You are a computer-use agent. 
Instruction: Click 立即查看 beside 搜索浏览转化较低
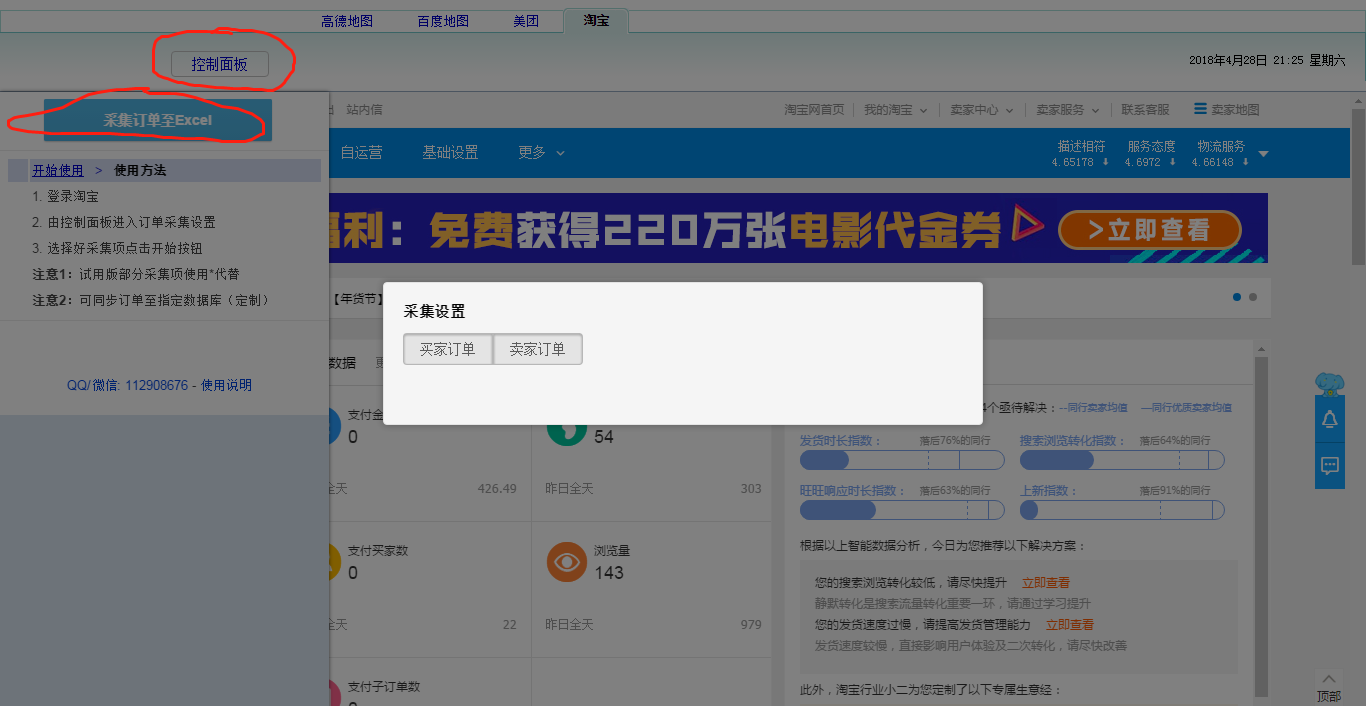click(x=1046, y=583)
